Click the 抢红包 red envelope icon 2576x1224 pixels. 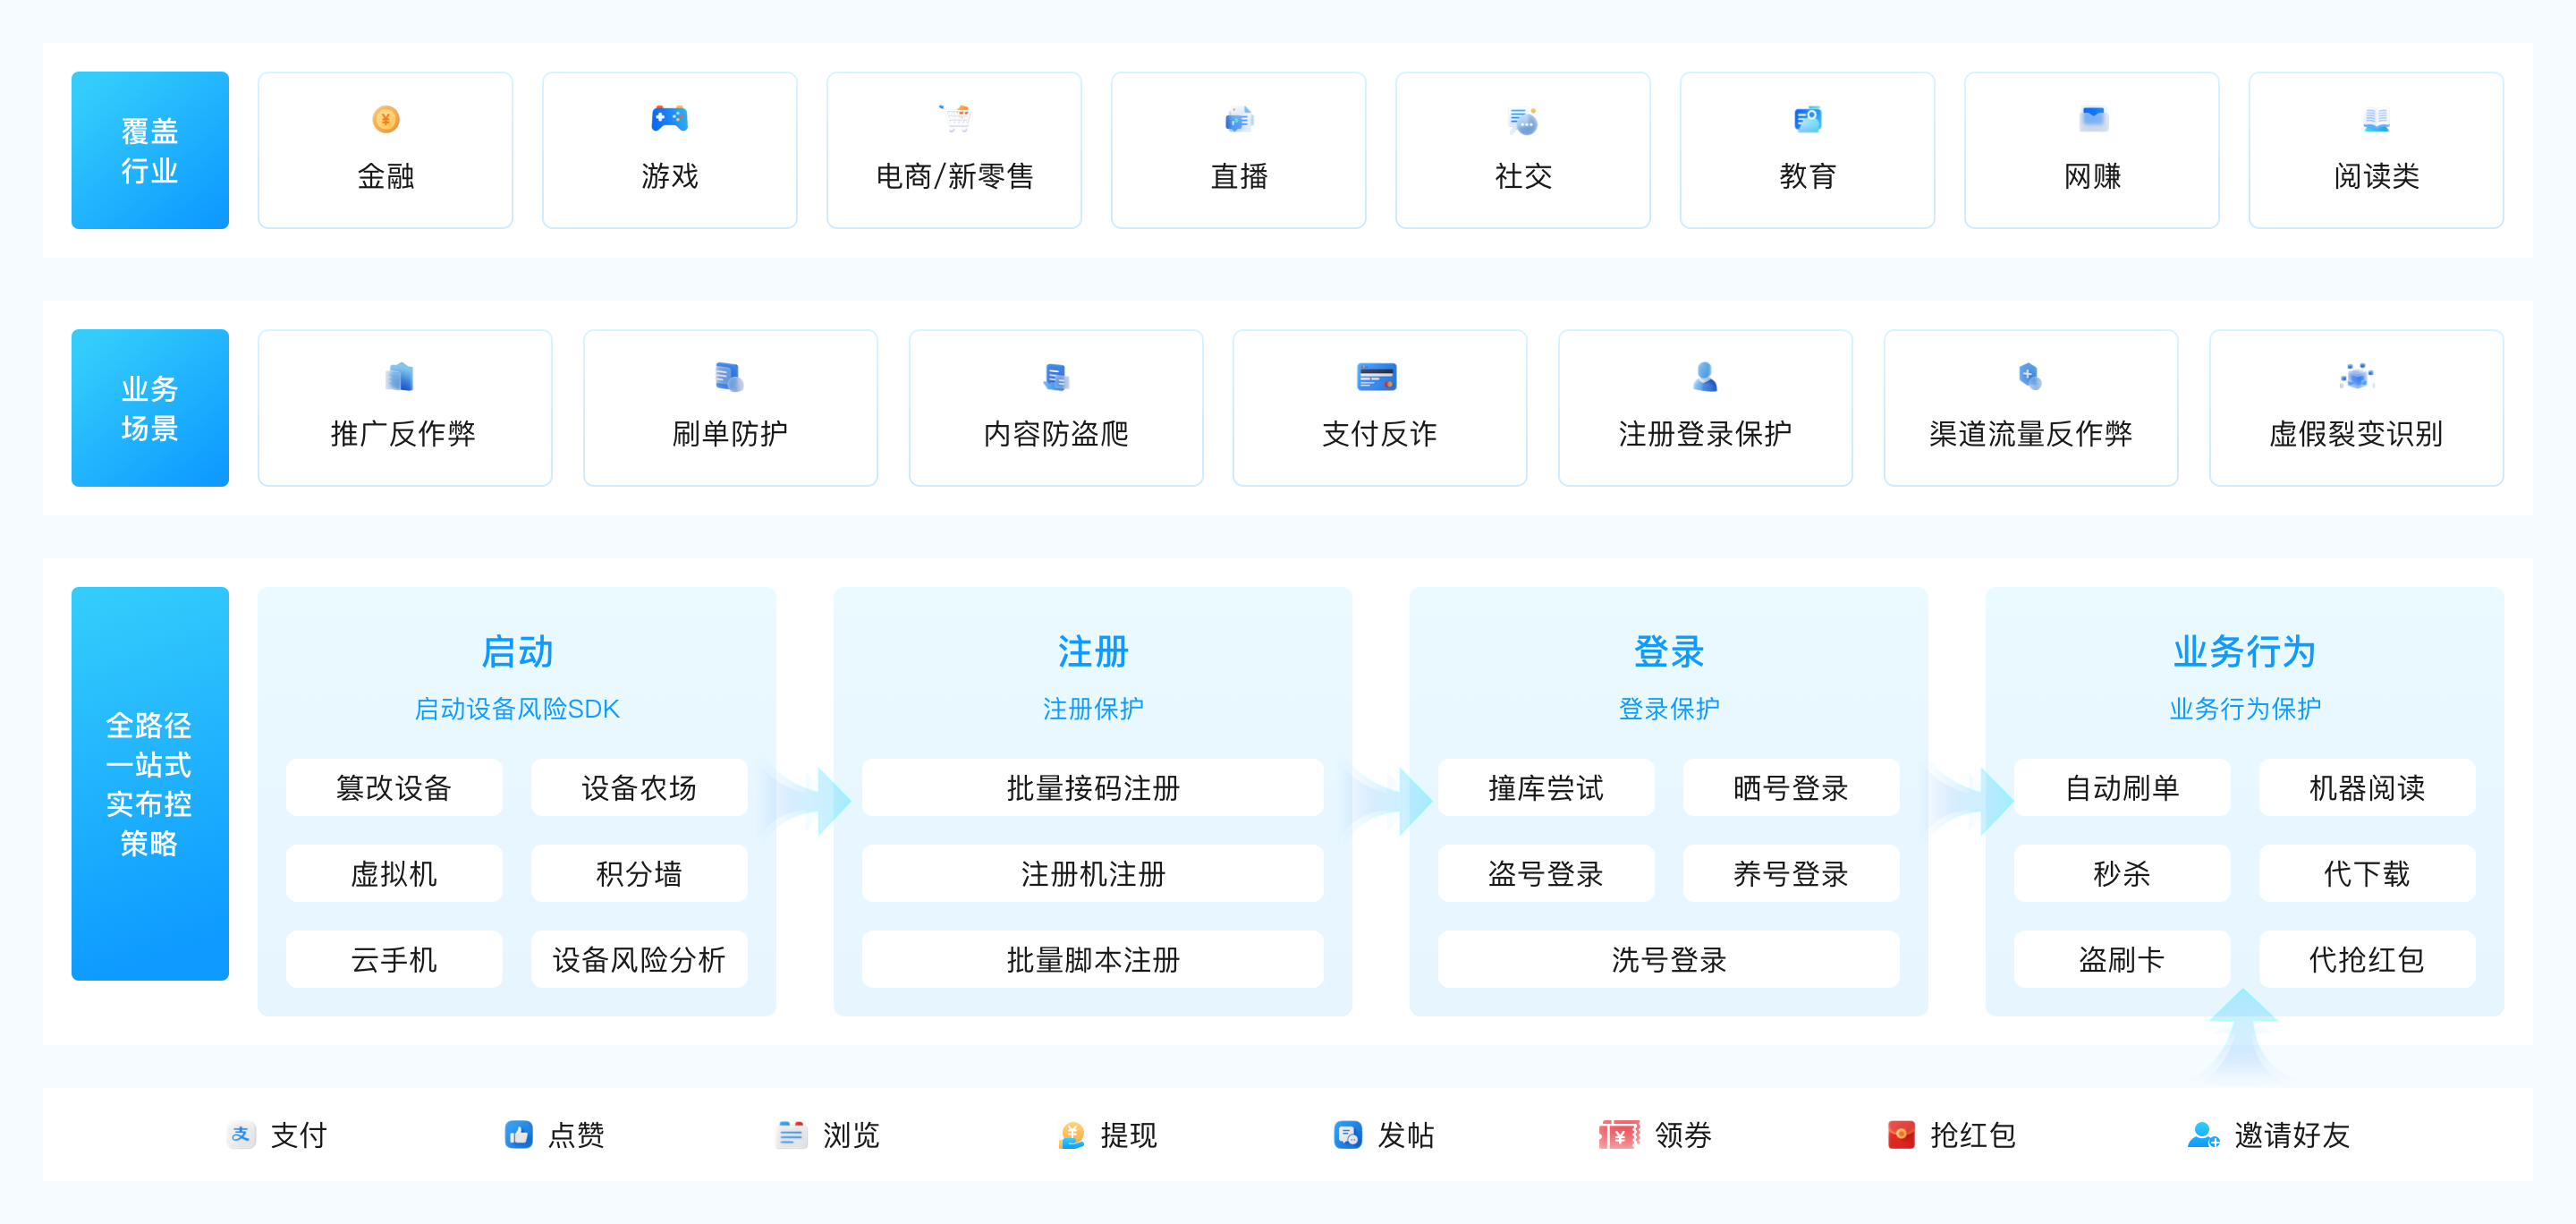point(1901,1135)
